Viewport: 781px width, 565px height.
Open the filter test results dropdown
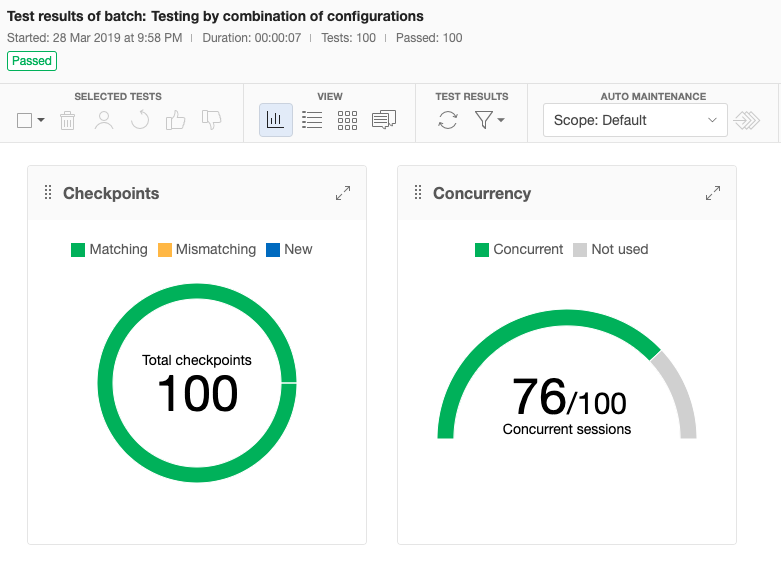click(489, 120)
